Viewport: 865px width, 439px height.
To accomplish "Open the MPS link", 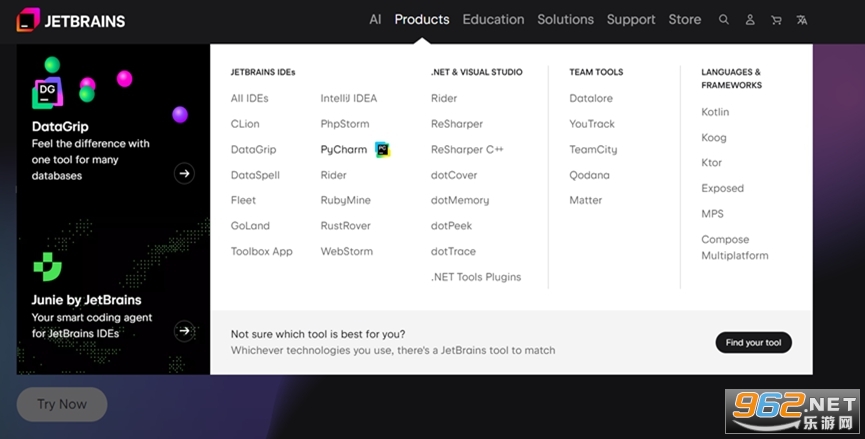I will click(x=712, y=214).
